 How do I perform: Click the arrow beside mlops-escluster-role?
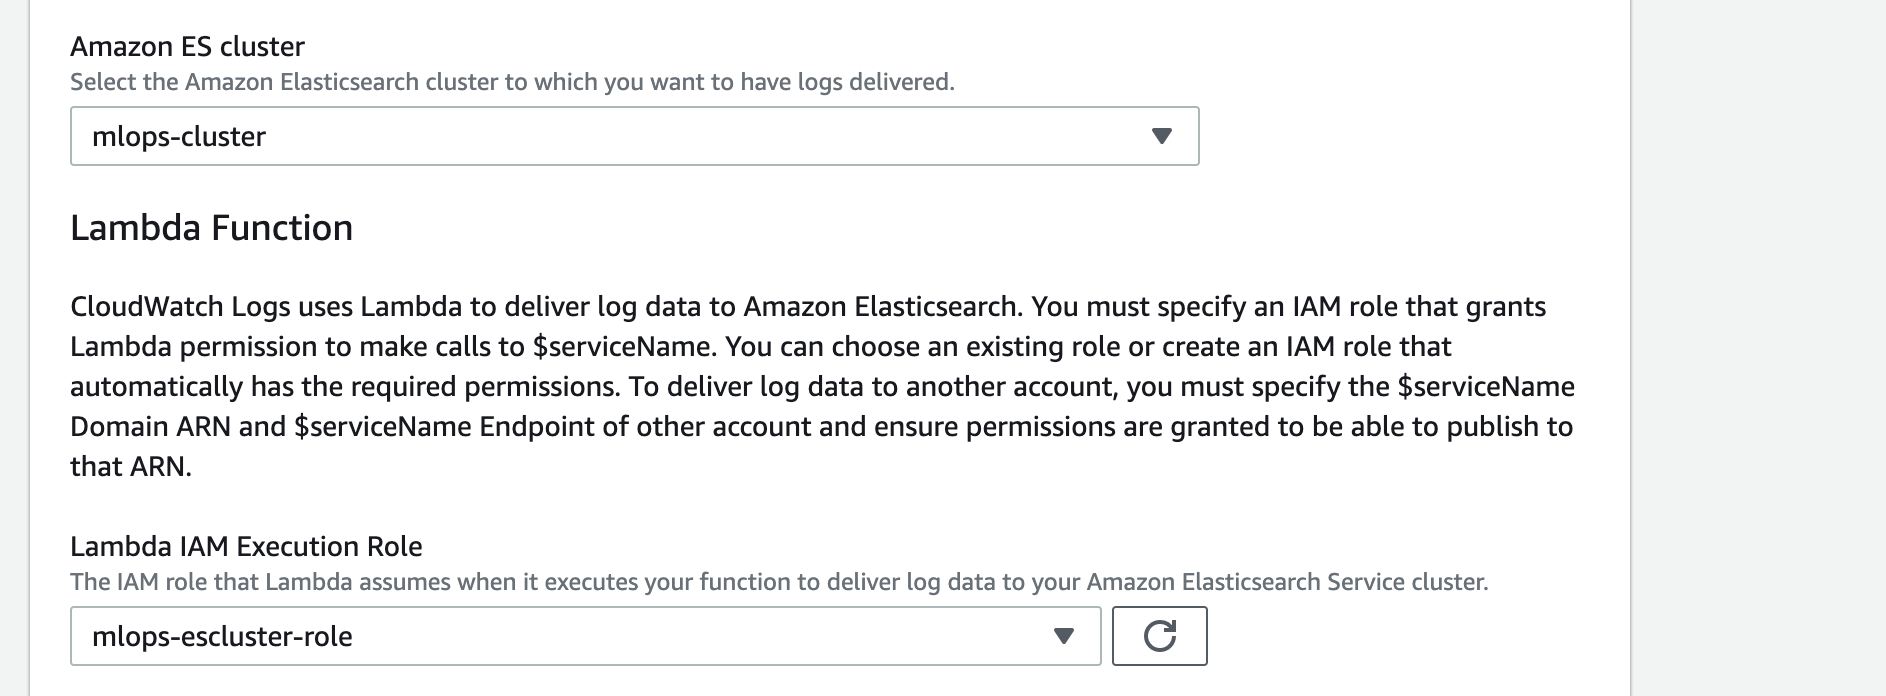(1064, 636)
